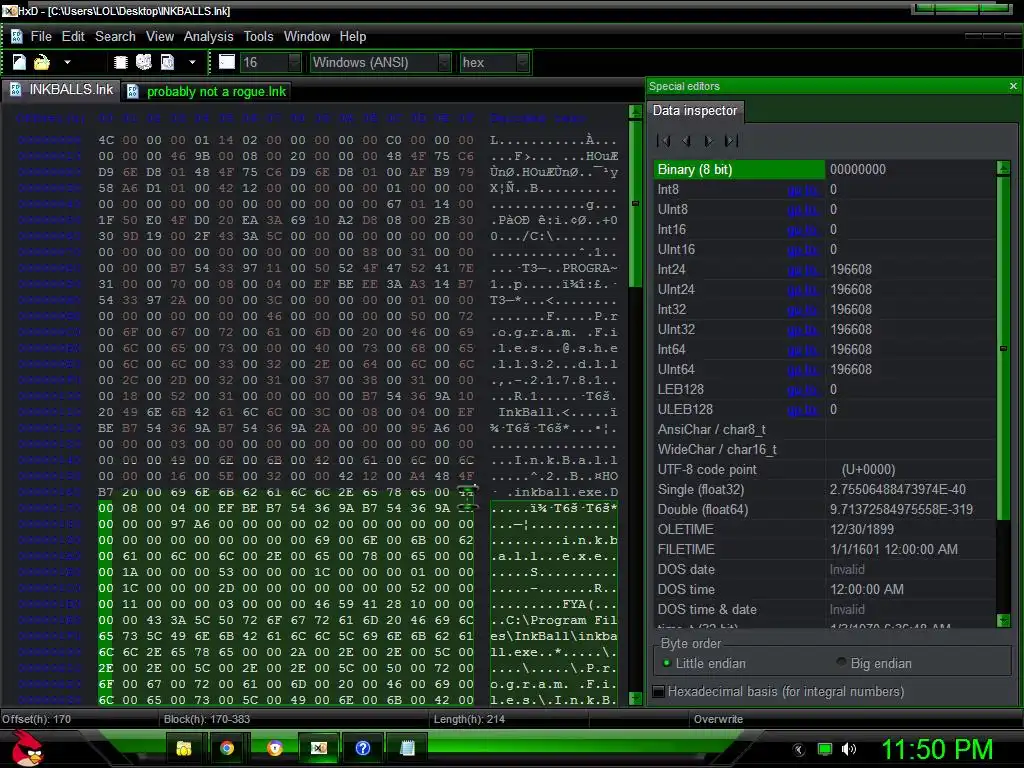Open the Analysis menu
This screenshot has height=768, width=1024.
pyautogui.click(x=208, y=37)
